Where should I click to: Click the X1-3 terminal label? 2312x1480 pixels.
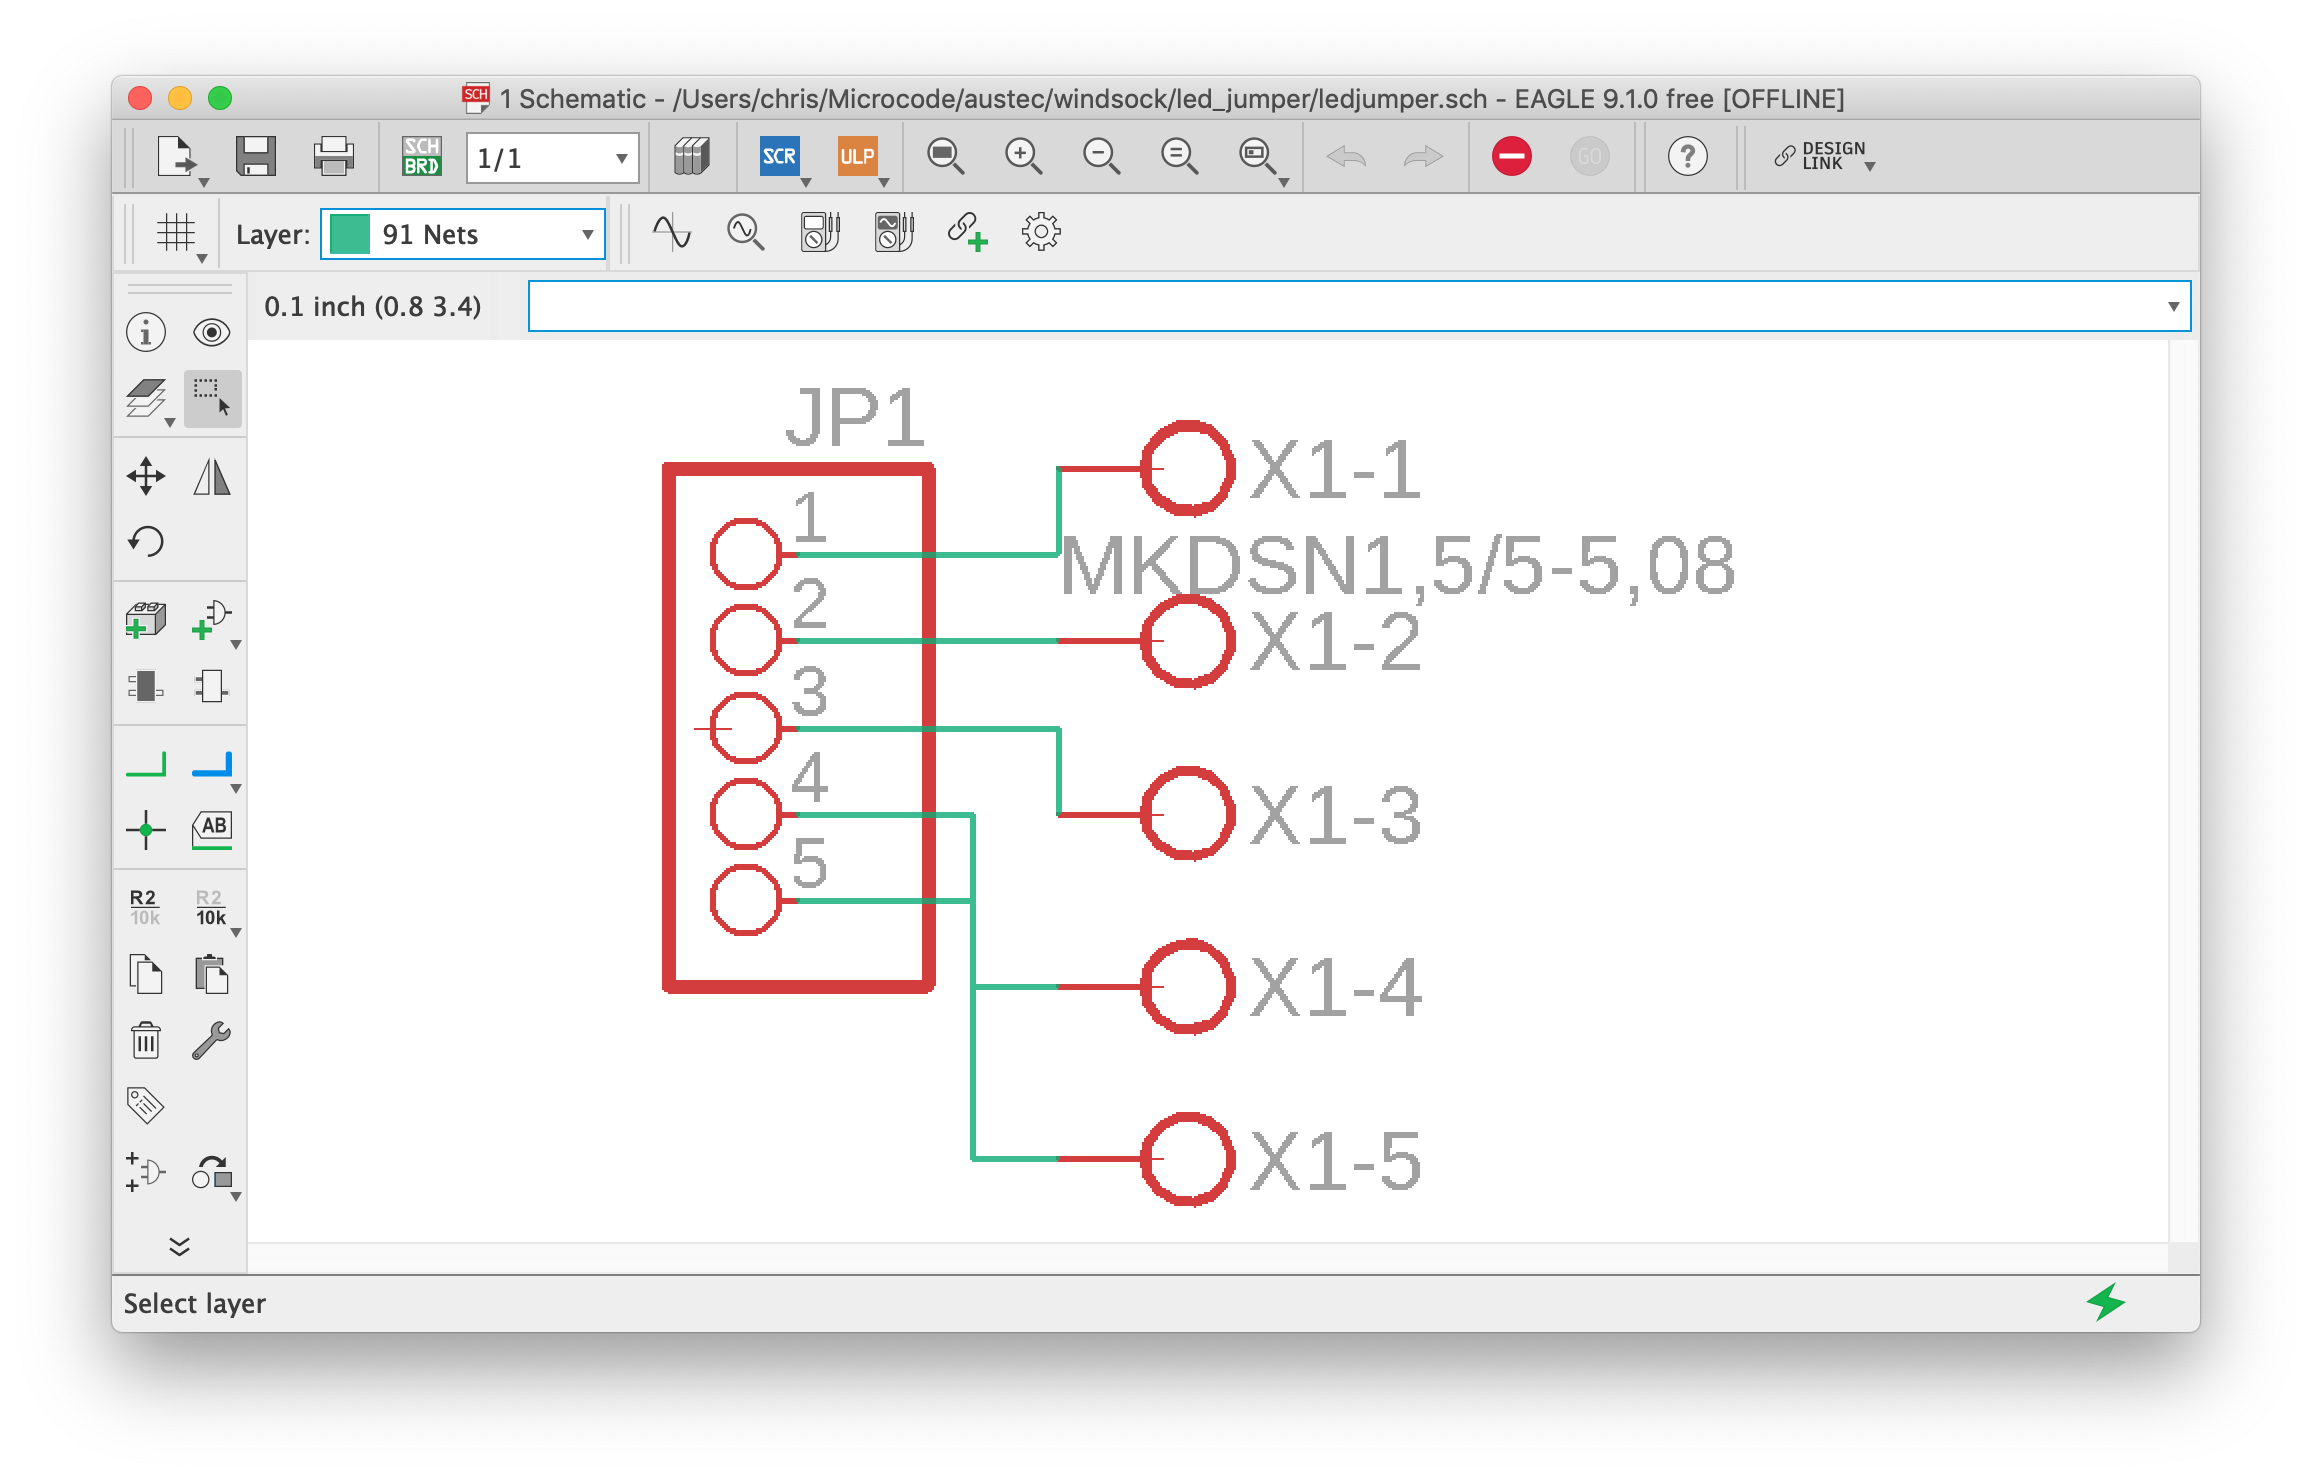(1335, 816)
